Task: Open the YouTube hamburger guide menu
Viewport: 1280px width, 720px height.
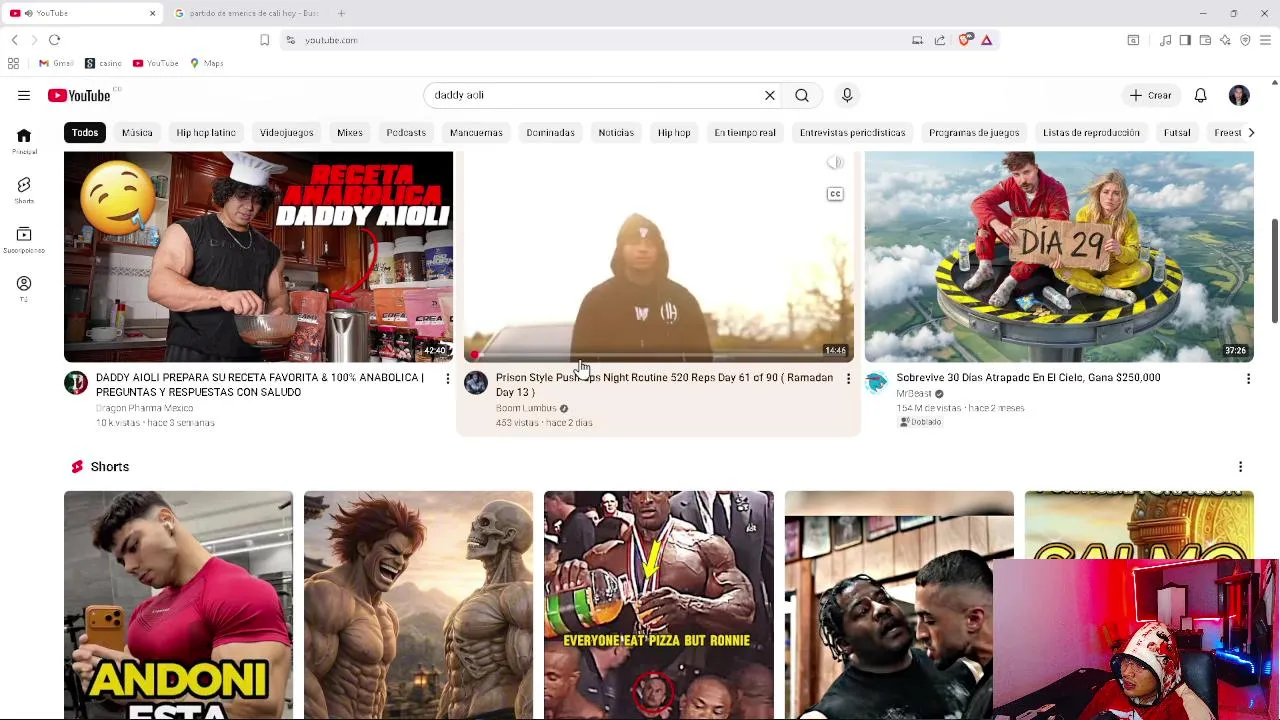Action: coord(24,95)
